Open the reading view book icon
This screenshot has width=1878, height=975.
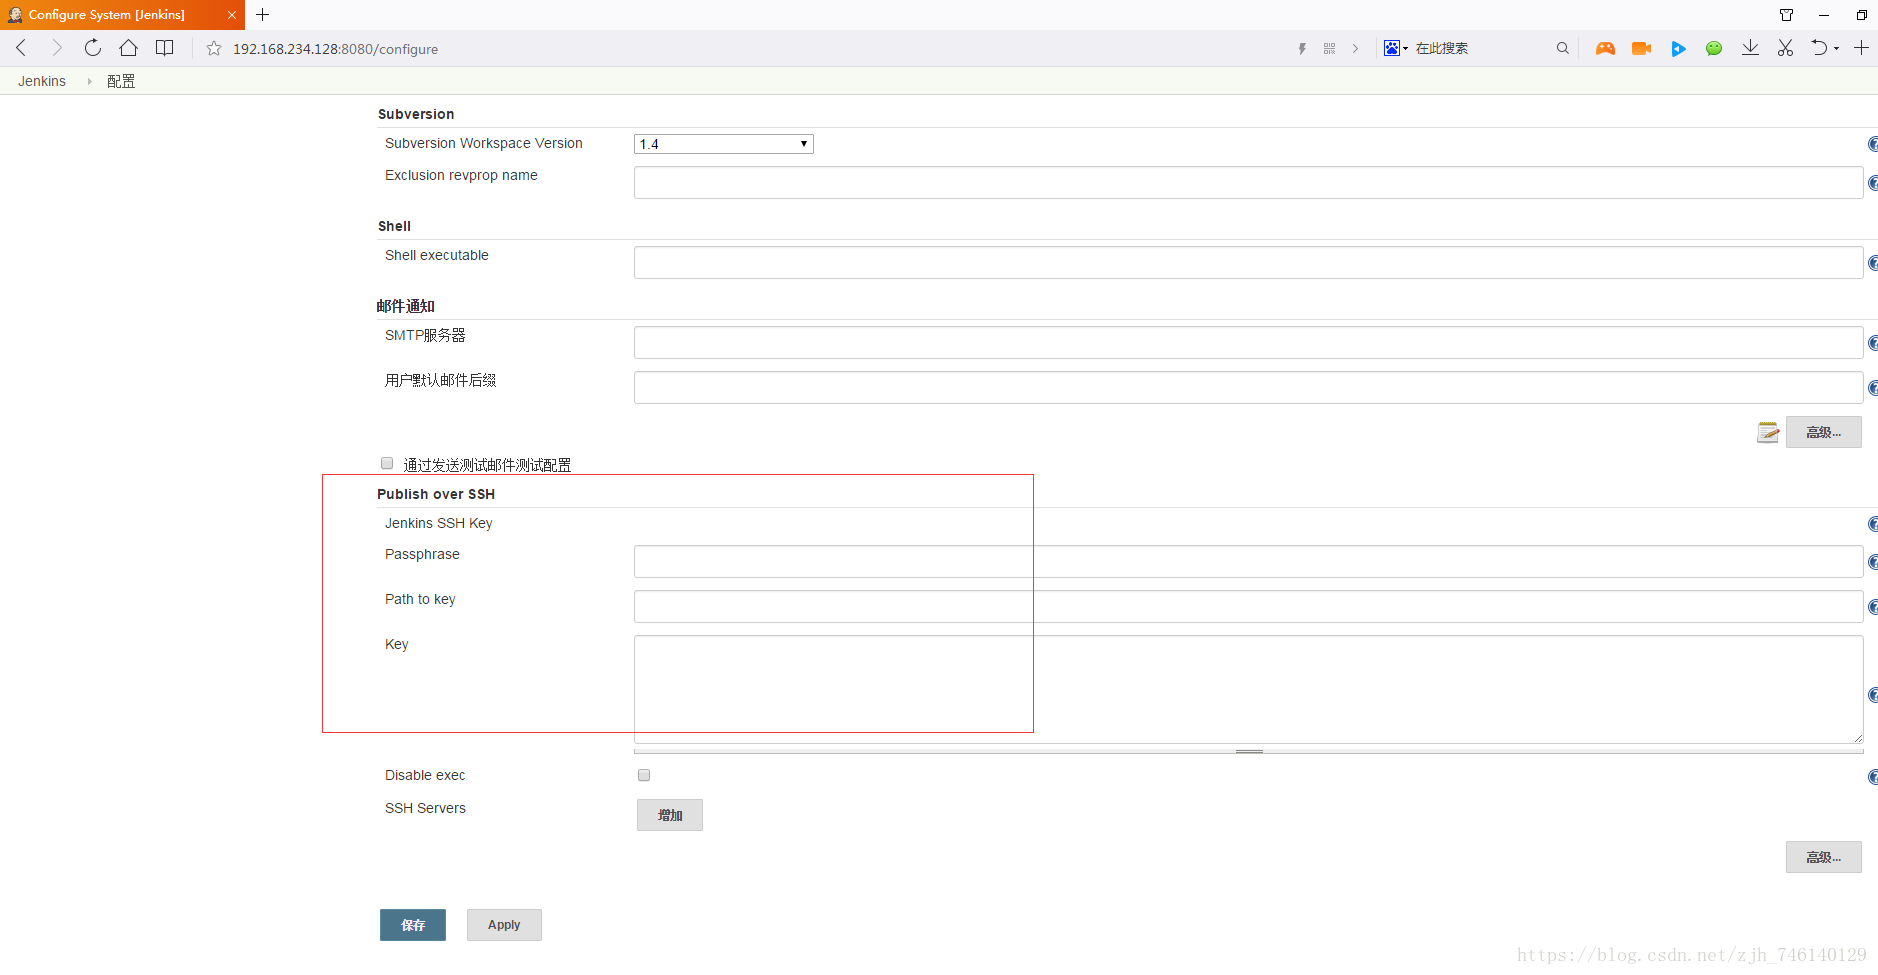165,48
